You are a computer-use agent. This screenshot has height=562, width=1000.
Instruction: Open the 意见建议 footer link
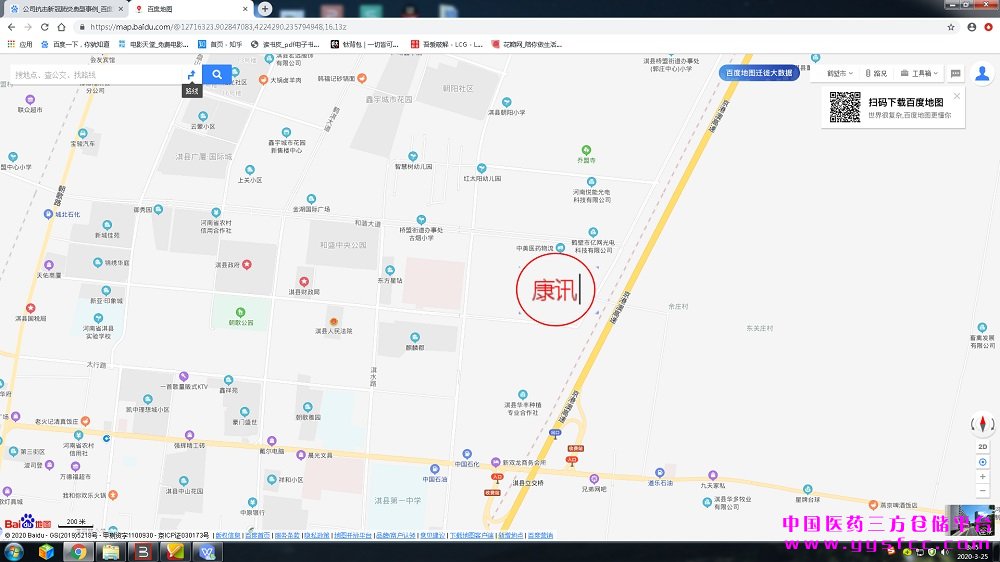point(432,535)
